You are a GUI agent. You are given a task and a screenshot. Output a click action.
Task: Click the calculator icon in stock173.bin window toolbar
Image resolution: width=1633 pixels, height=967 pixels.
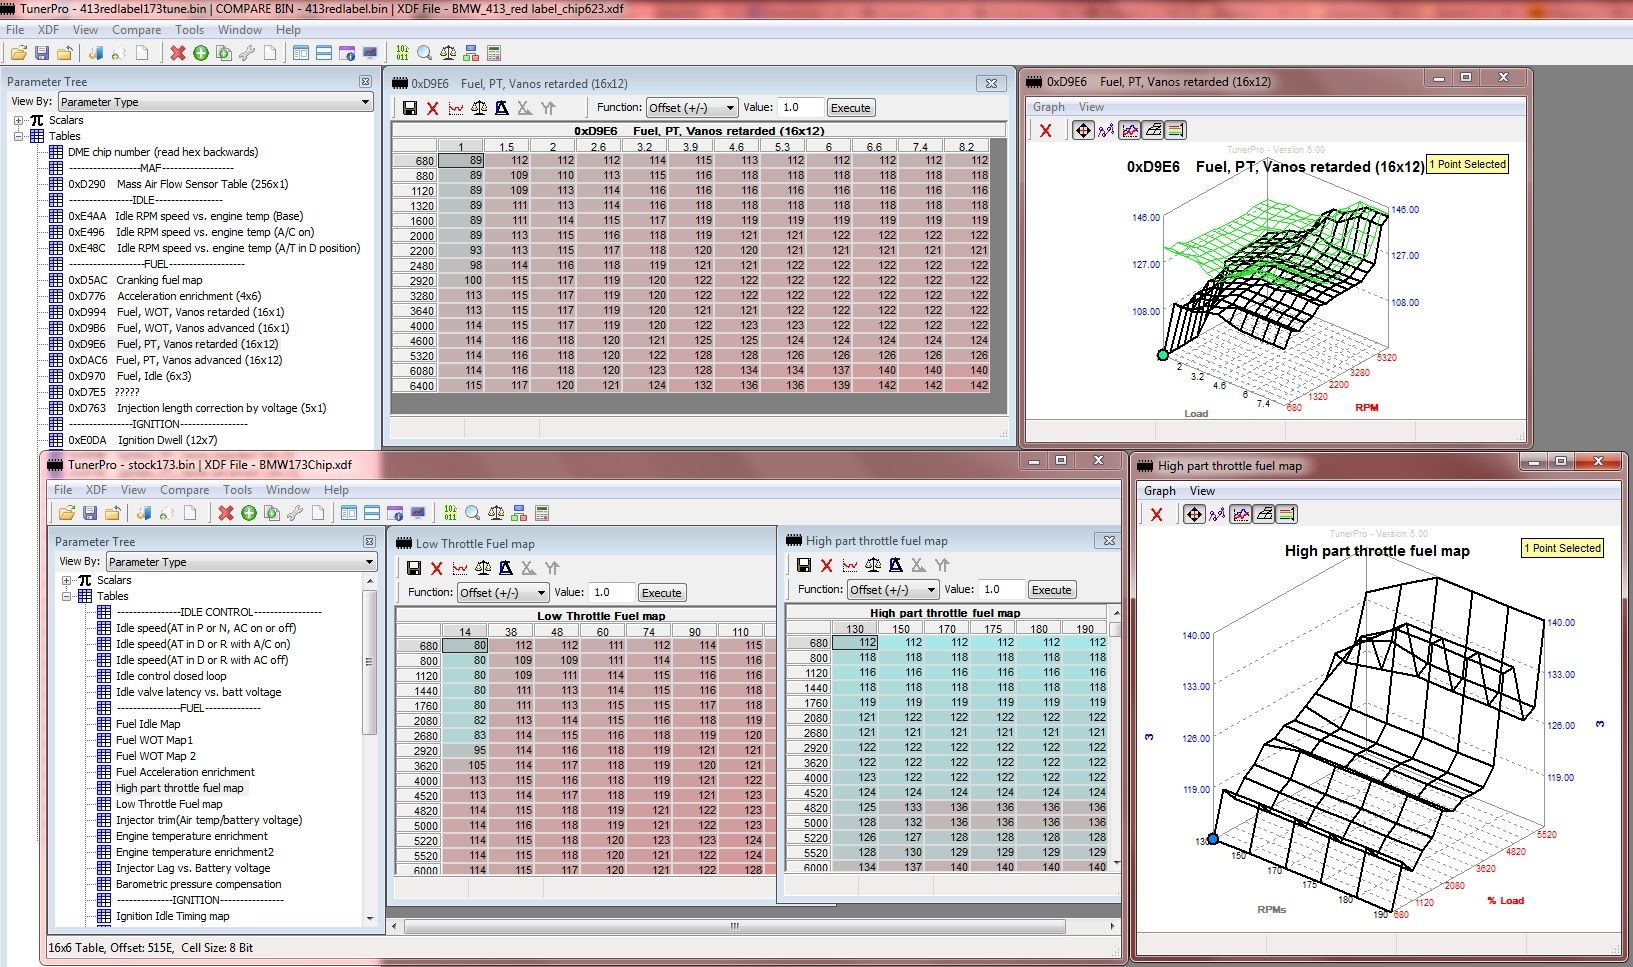(542, 513)
